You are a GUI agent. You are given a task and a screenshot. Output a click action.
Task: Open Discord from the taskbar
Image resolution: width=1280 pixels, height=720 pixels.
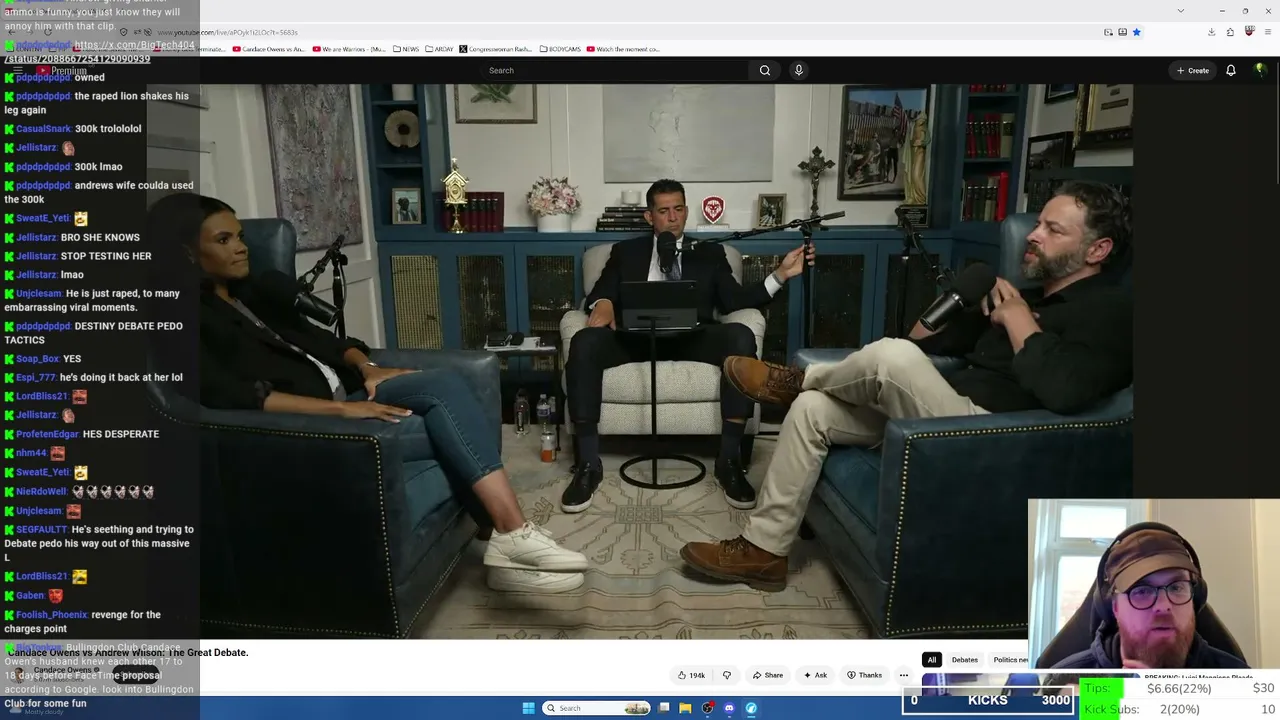[729, 708]
